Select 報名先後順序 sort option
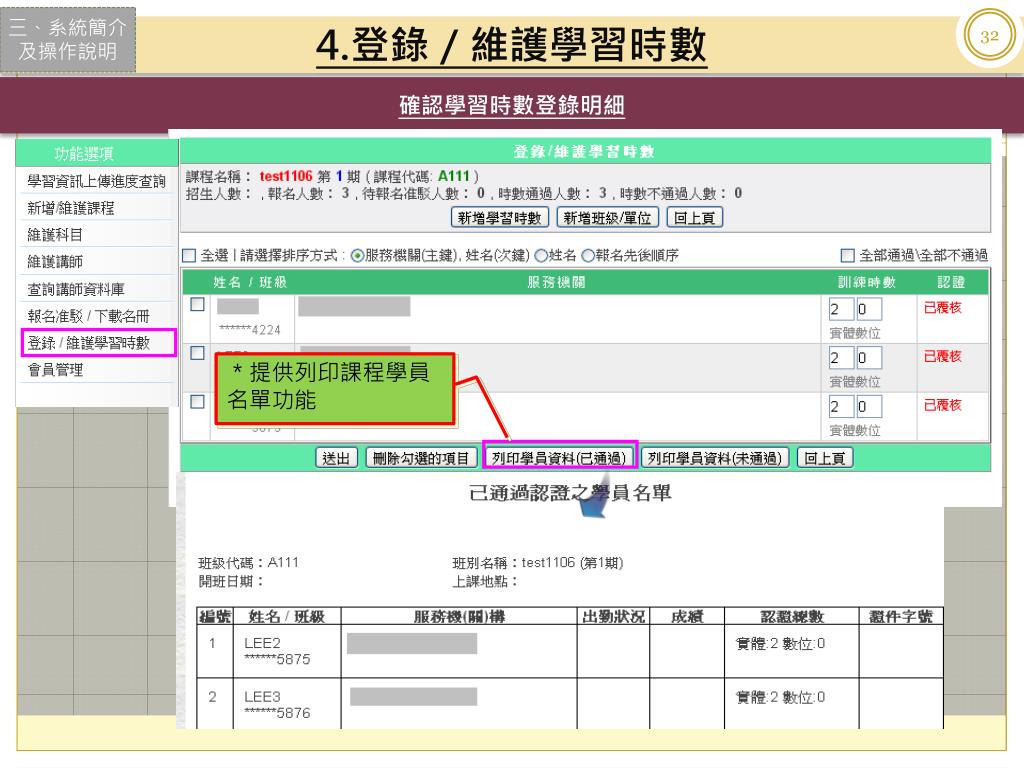The width and height of the screenshot is (1024, 768). tap(589, 256)
